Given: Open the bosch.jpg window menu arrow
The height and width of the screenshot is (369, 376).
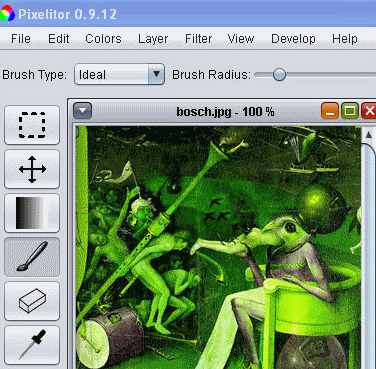Looking at the screenshot, I should 83,111.
